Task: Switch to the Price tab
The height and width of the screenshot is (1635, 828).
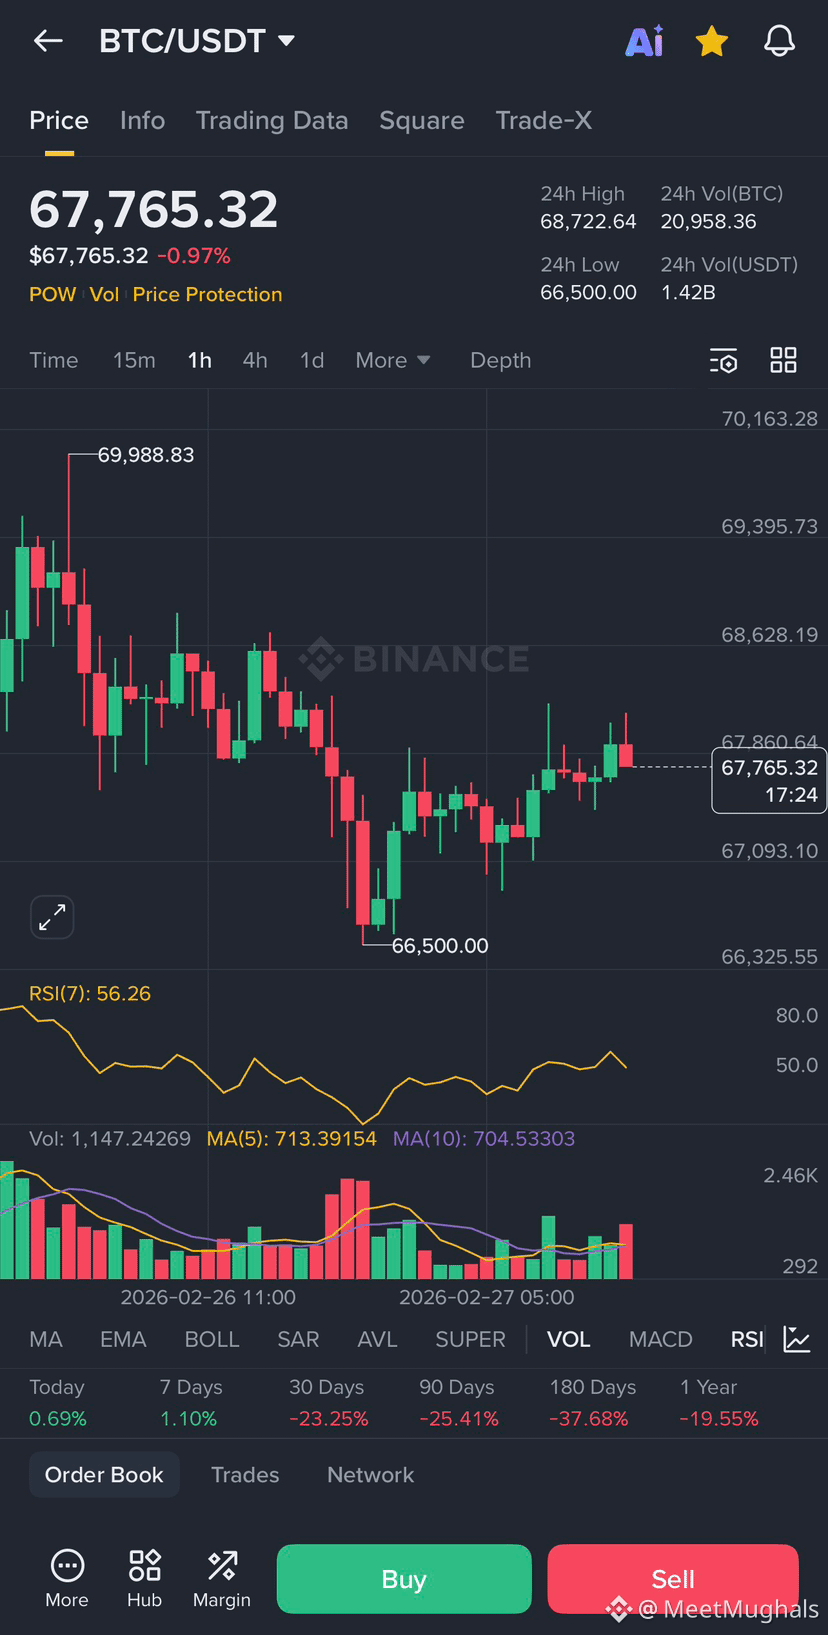Action: point(59,121)
